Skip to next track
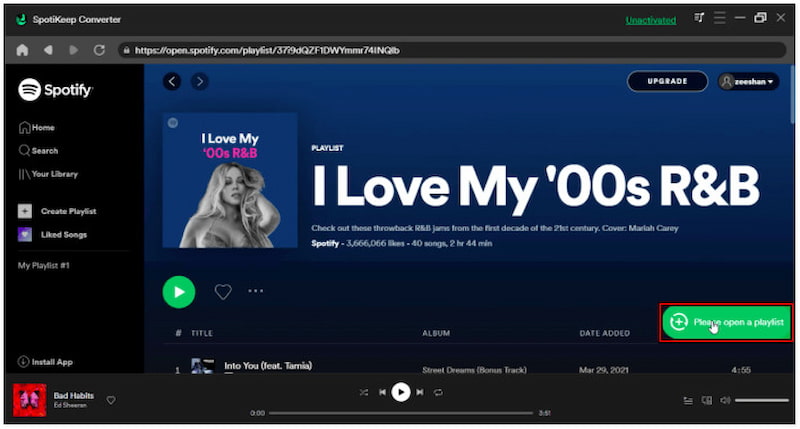This screenshot has width=800, height=429. click(419, 392)
